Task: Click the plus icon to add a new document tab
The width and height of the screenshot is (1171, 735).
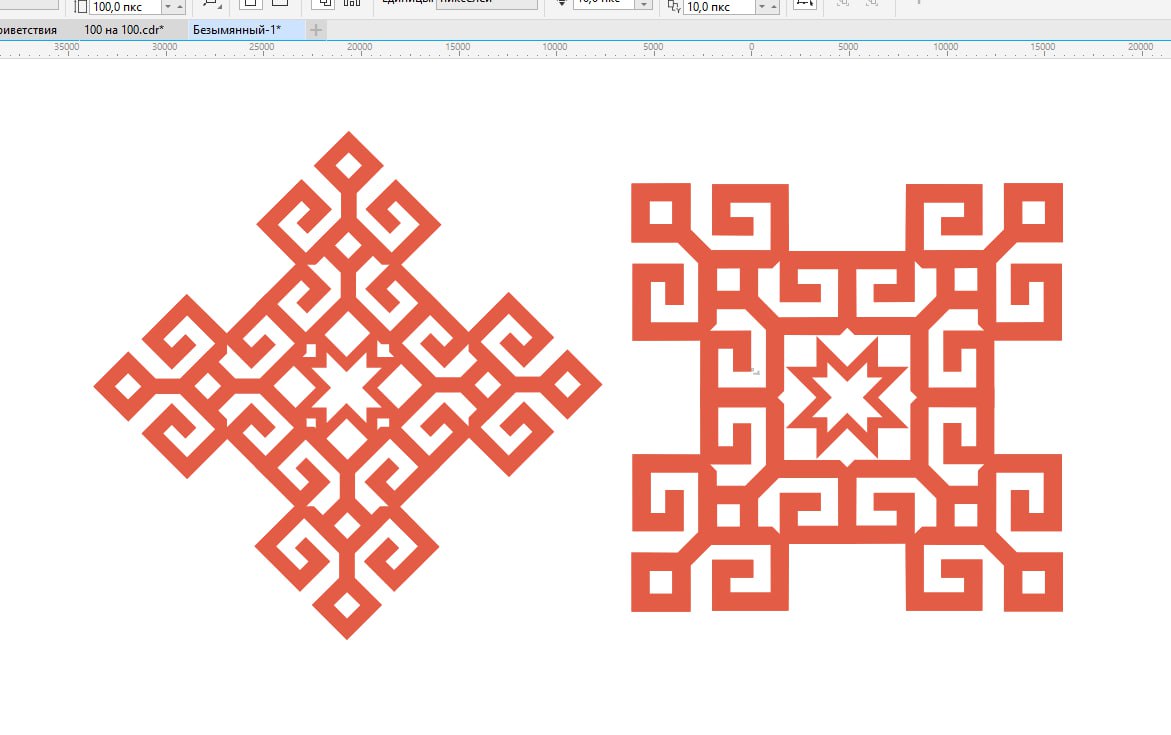Action: pyautogui.click(x=316, y=30)
